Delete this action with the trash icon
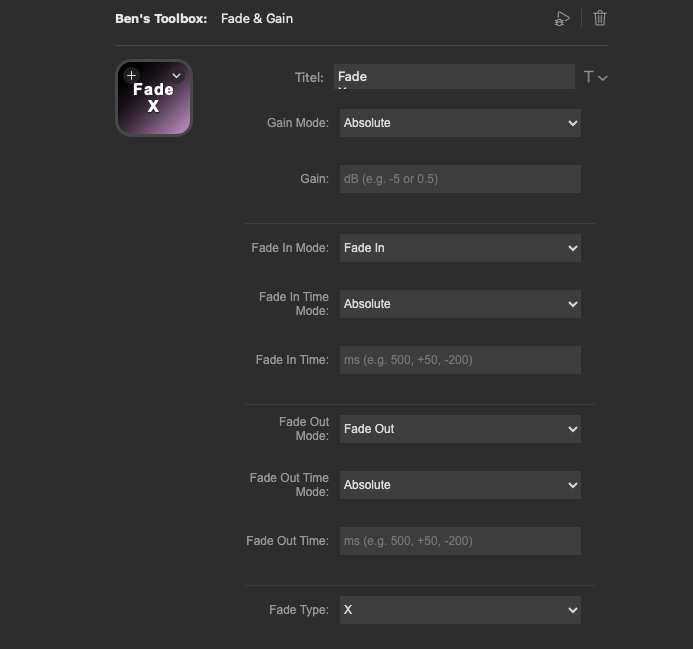Viewport: 693px width, 649px height. point(600,18)
